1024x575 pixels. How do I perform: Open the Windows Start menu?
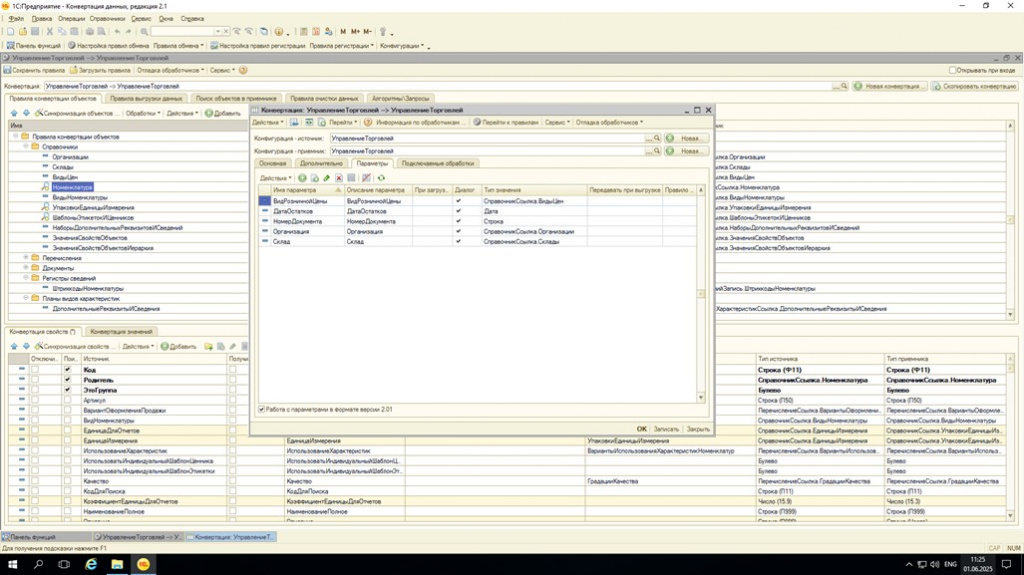(x=12, y=564)
